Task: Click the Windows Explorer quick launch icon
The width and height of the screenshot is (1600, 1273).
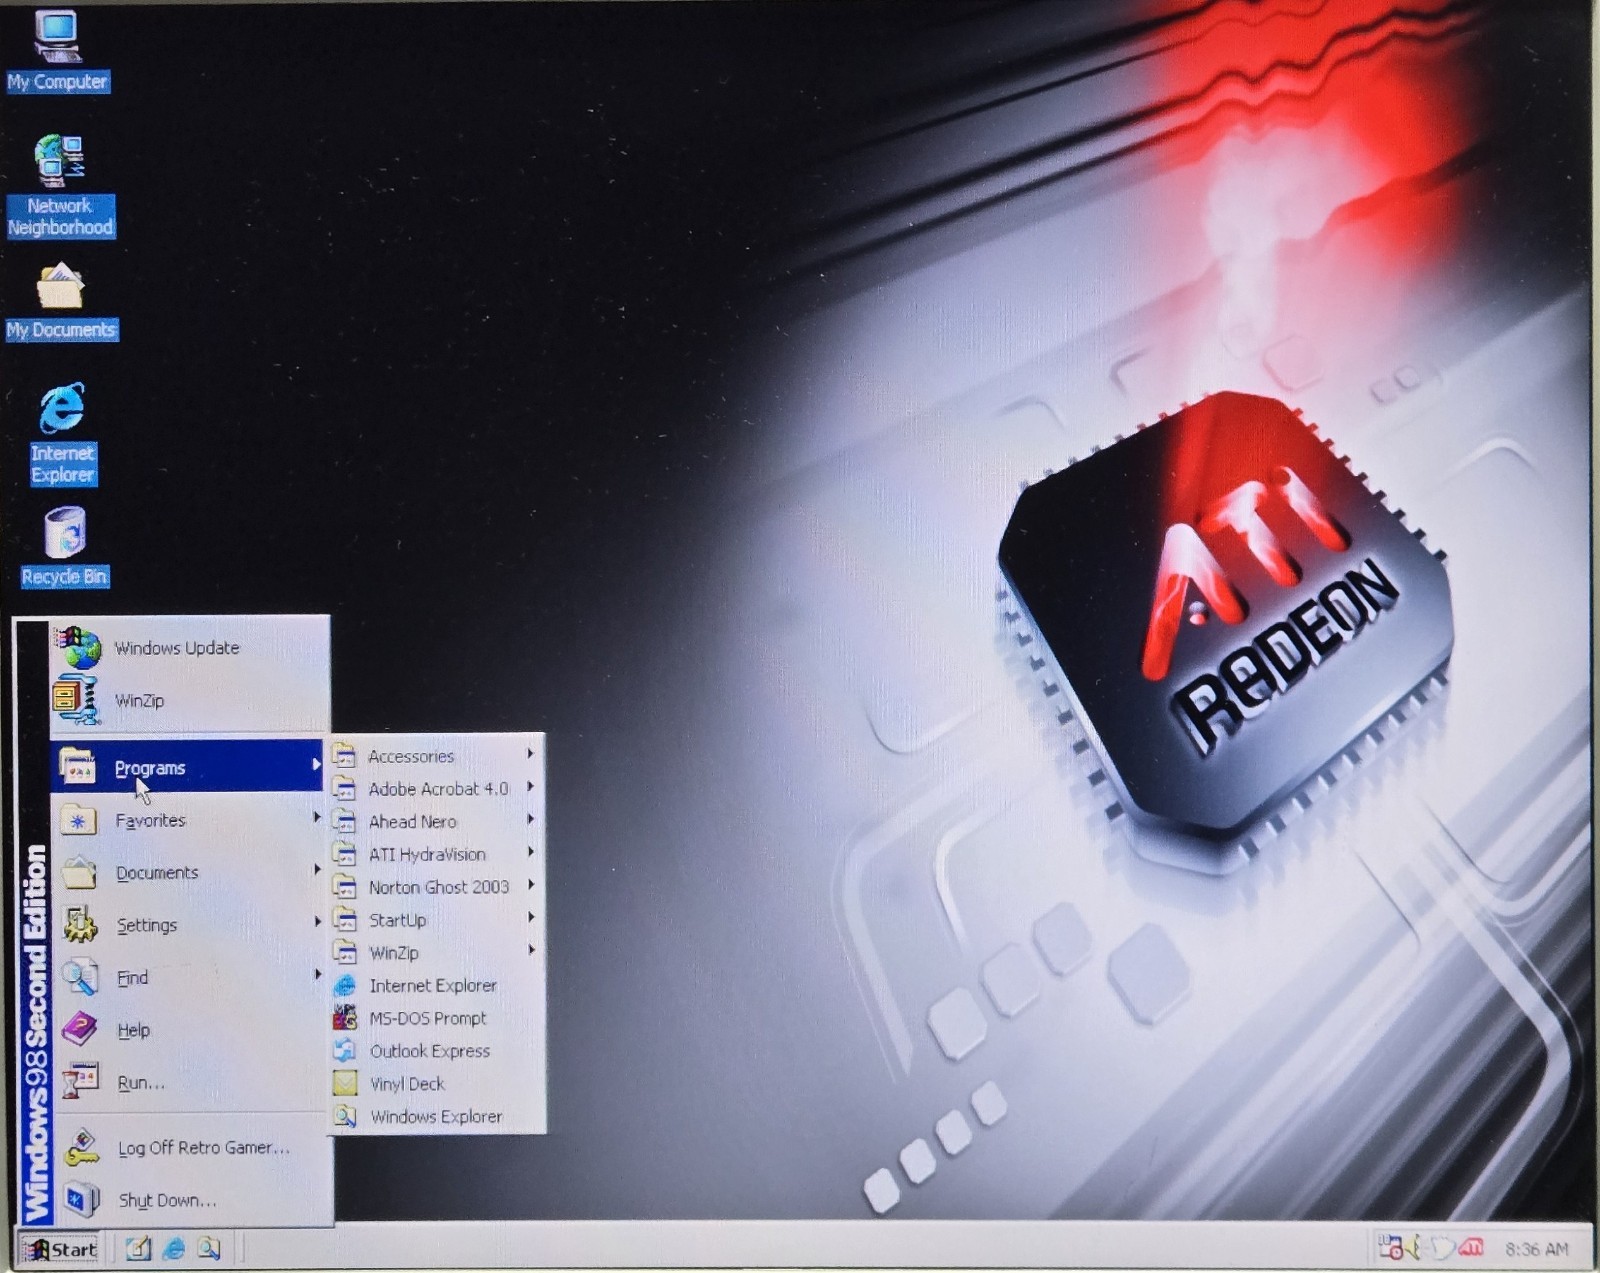Action: pos(208,1248)
